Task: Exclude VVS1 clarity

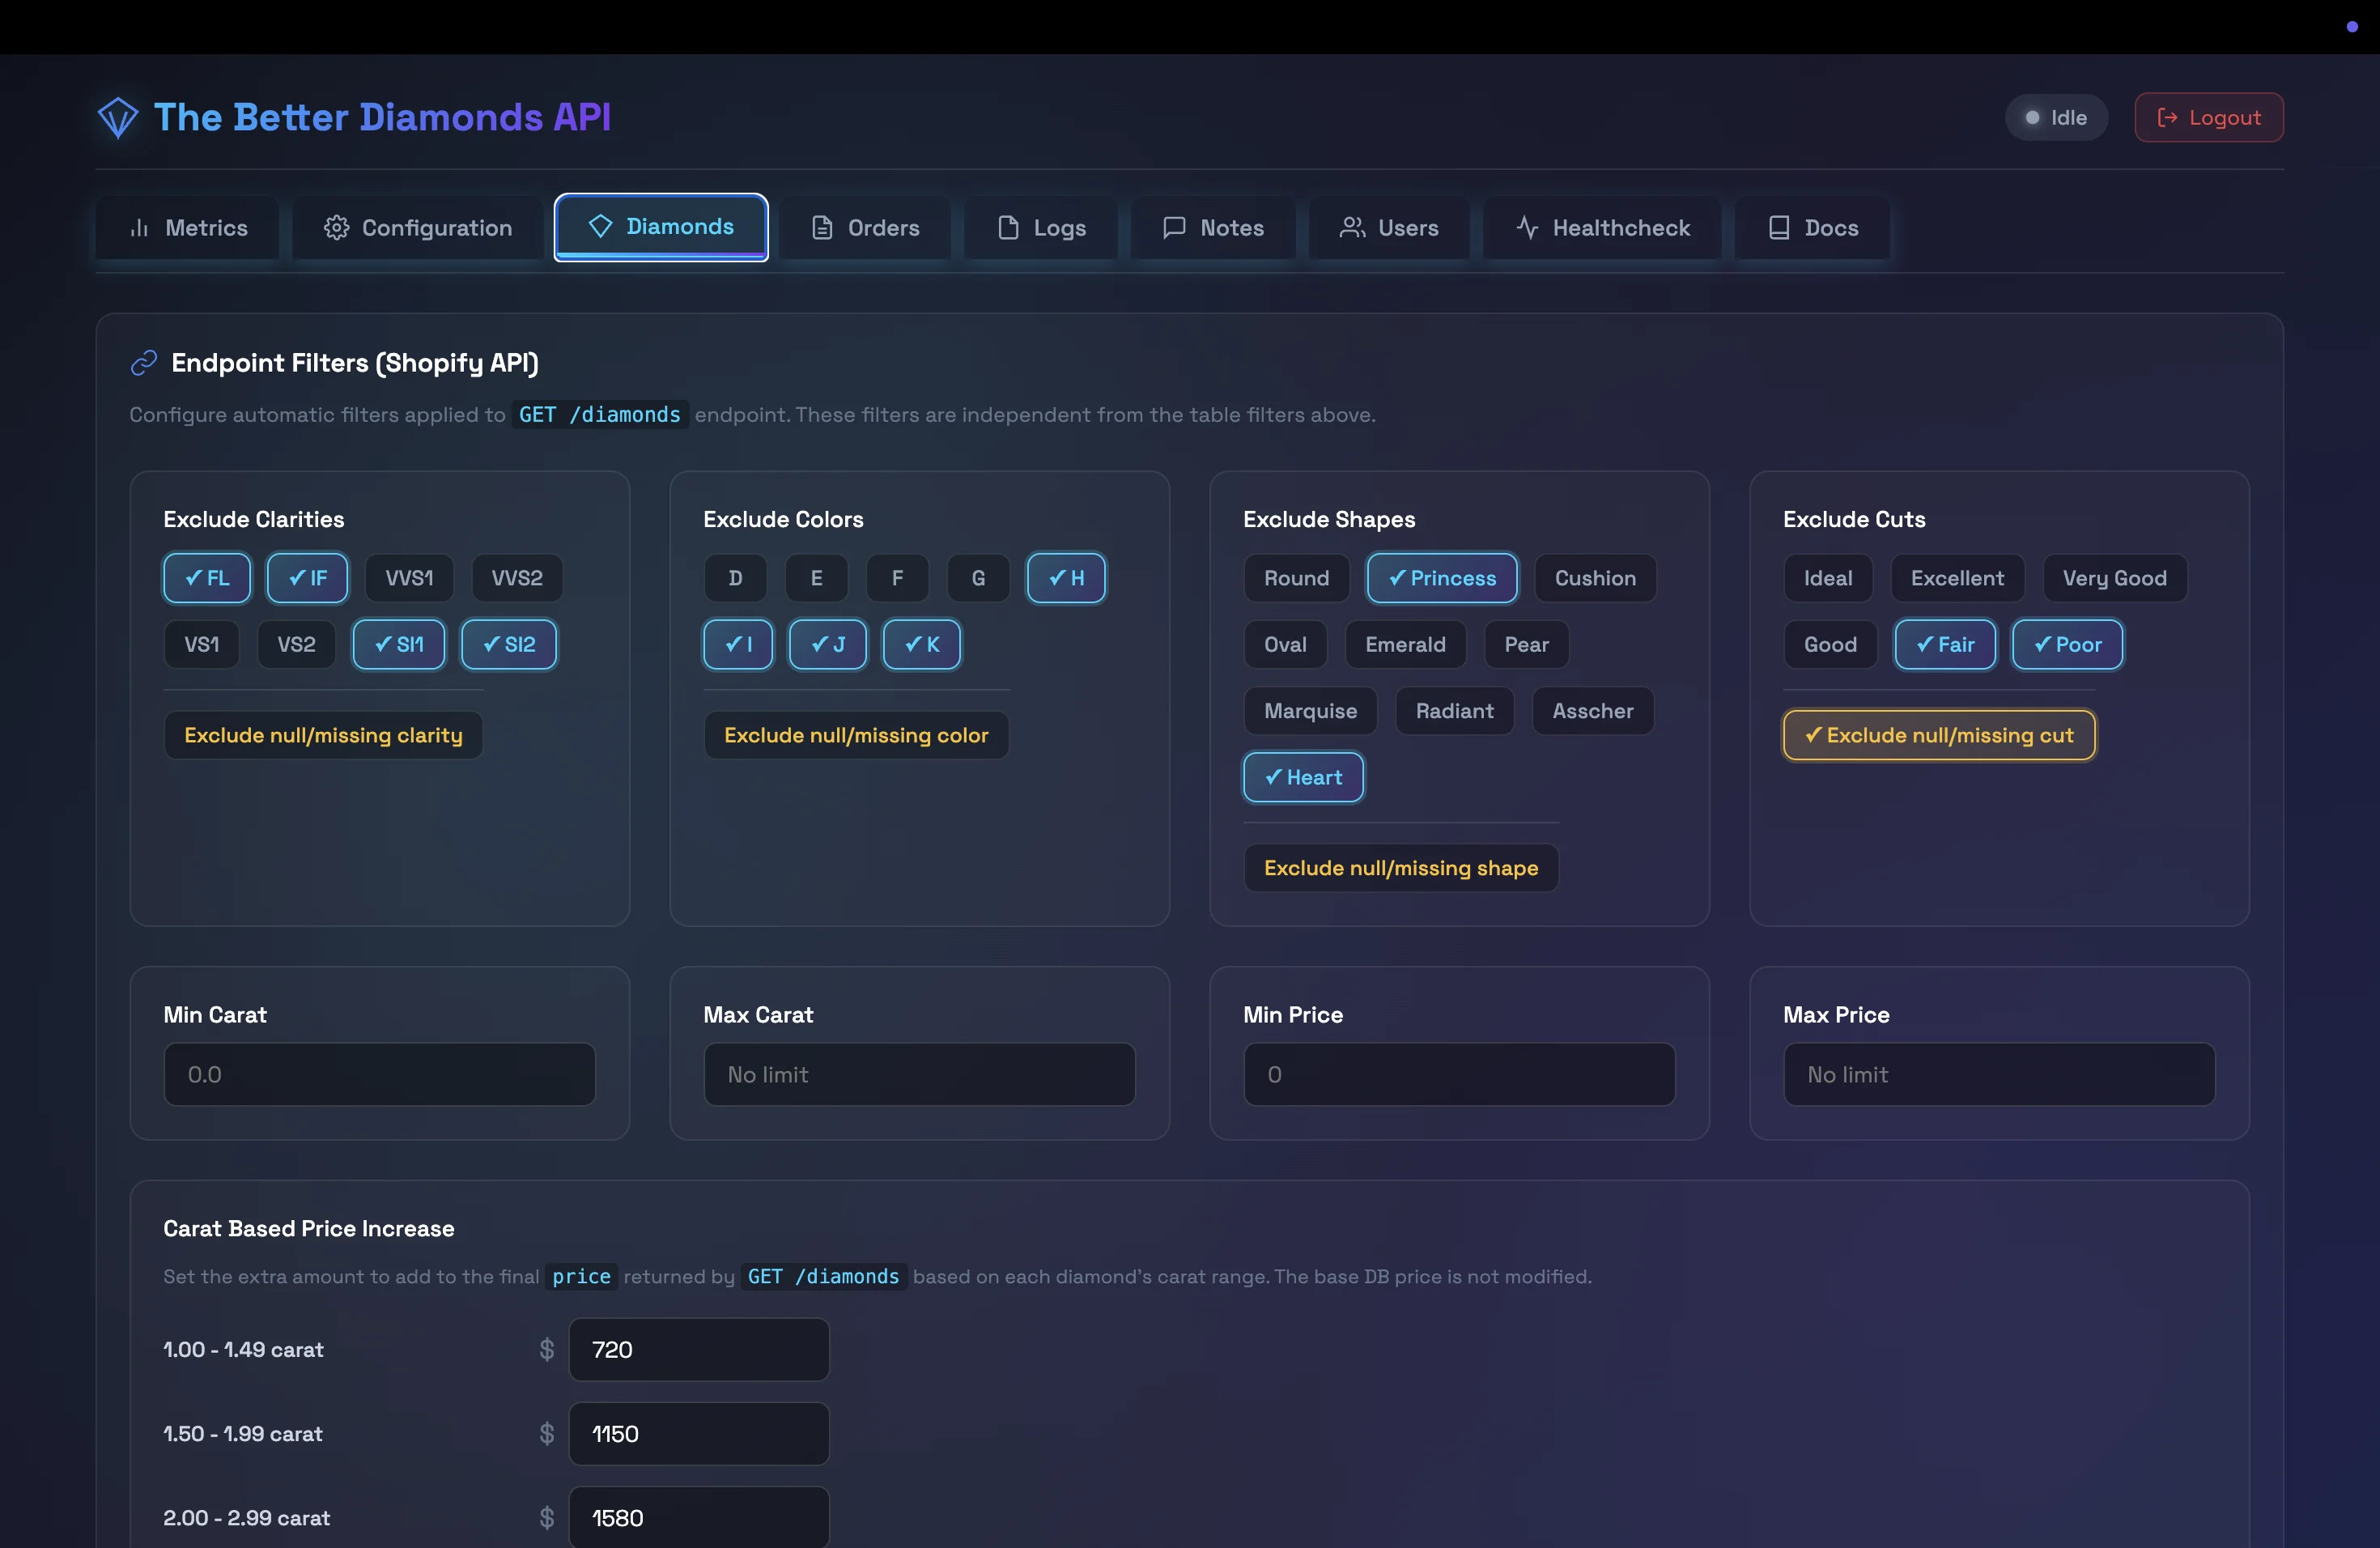Action: [x=409, y=578]
